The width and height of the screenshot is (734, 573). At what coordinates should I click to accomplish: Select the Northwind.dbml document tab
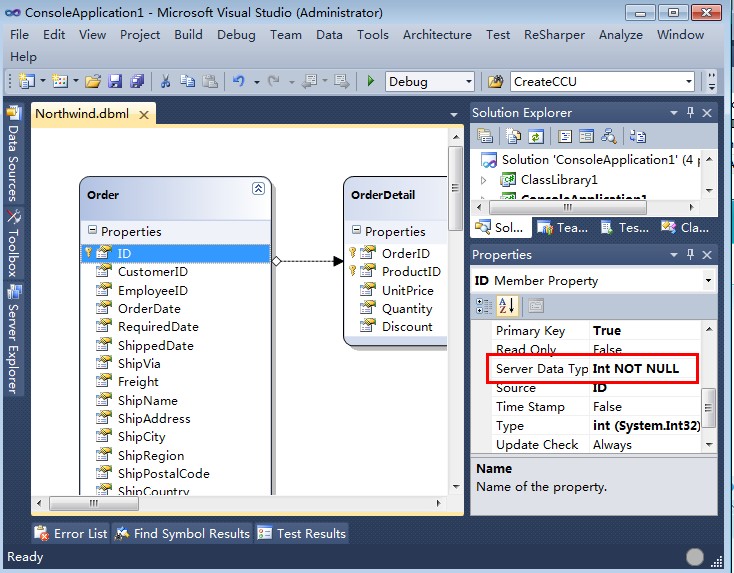[82, 114]
